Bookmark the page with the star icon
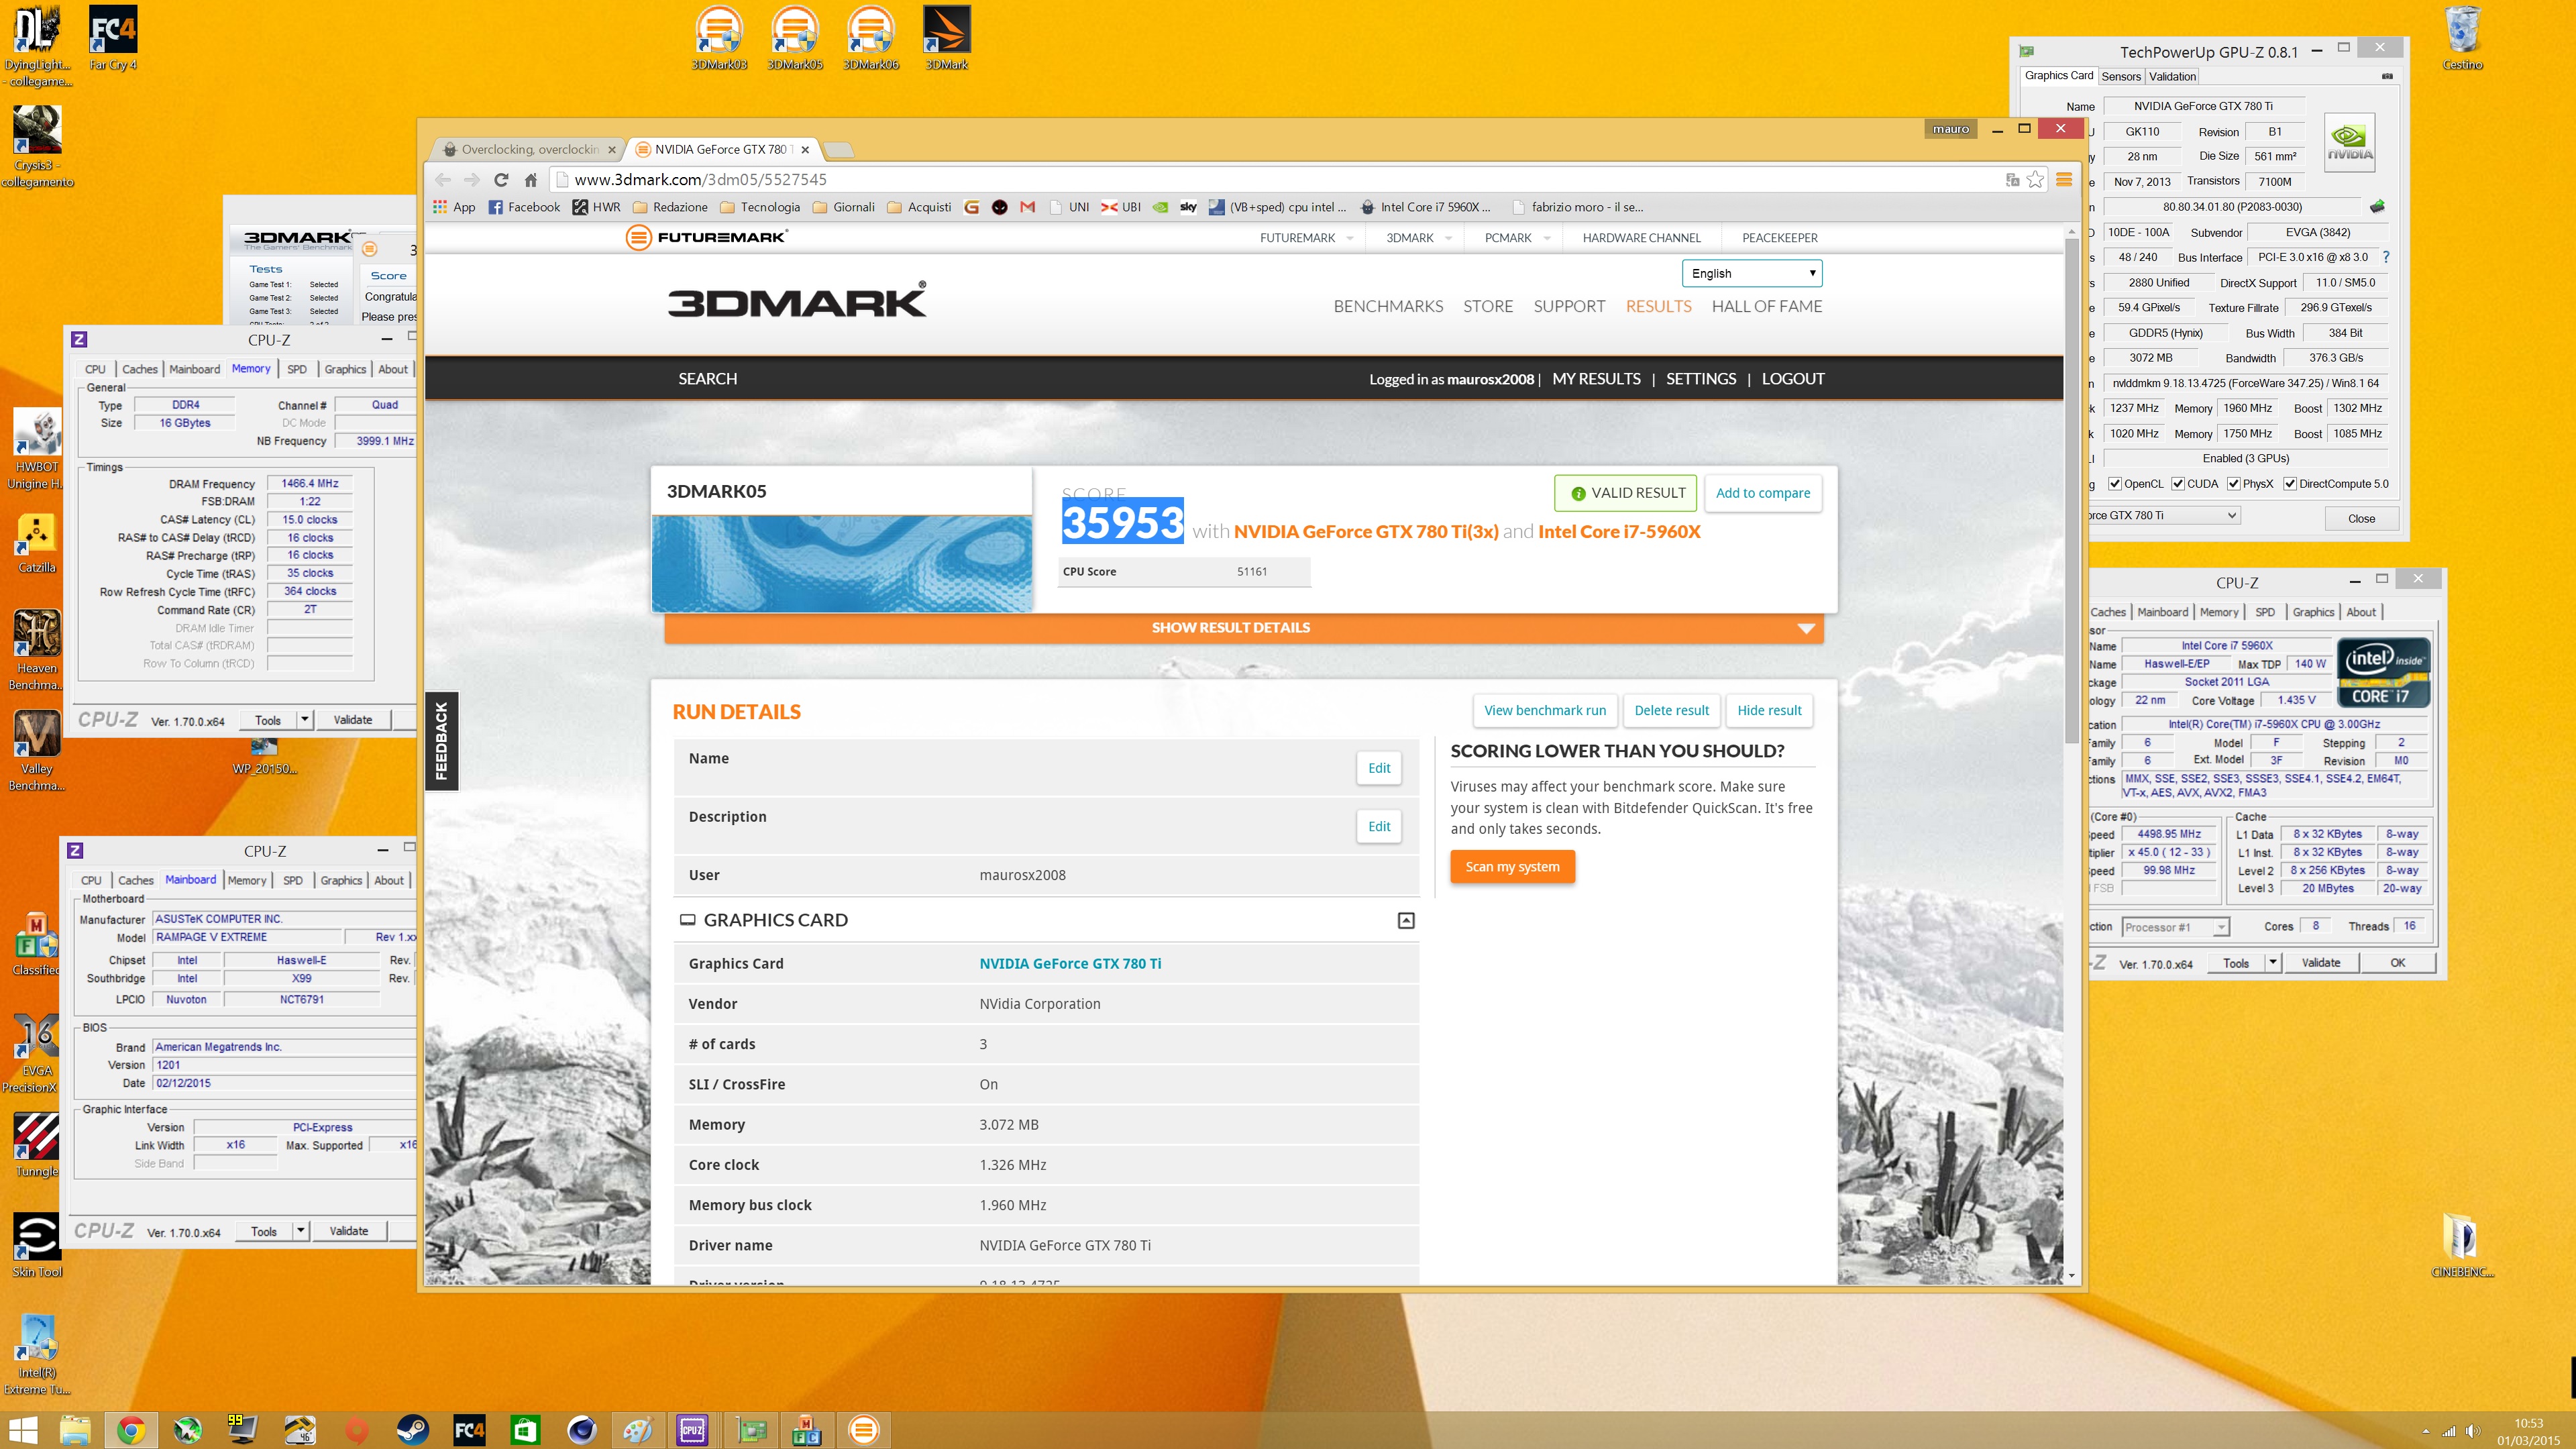 [2035, 180]
